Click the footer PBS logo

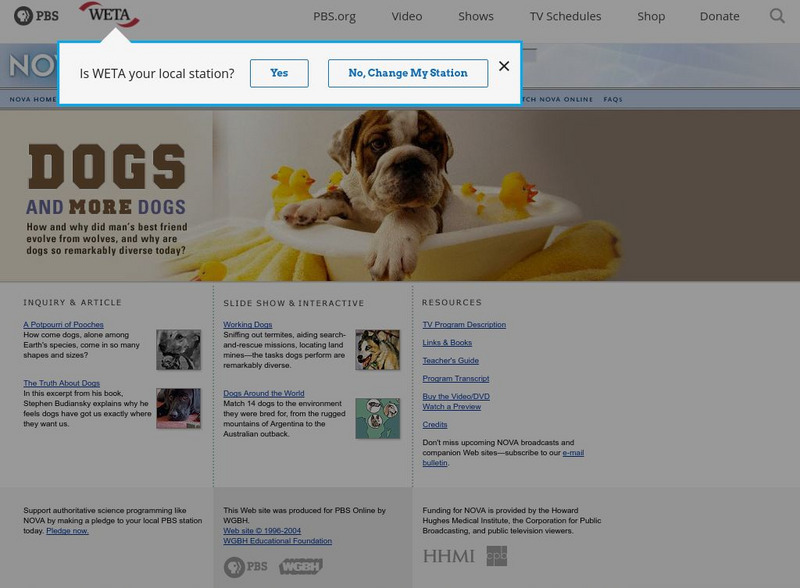[x=245, y=567]
